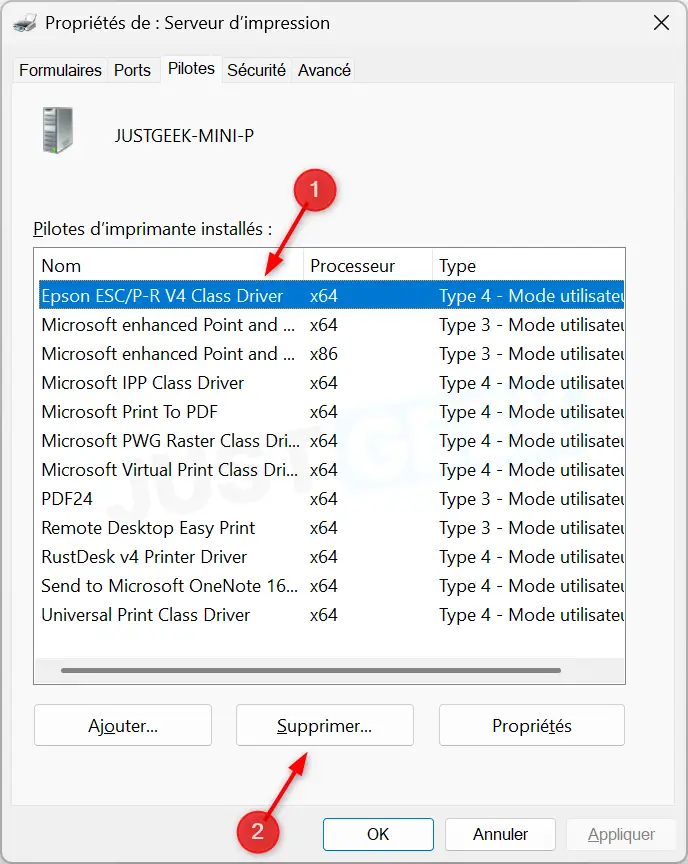
Task: Click the disabled Appliquer button
Action: point(621,834)
